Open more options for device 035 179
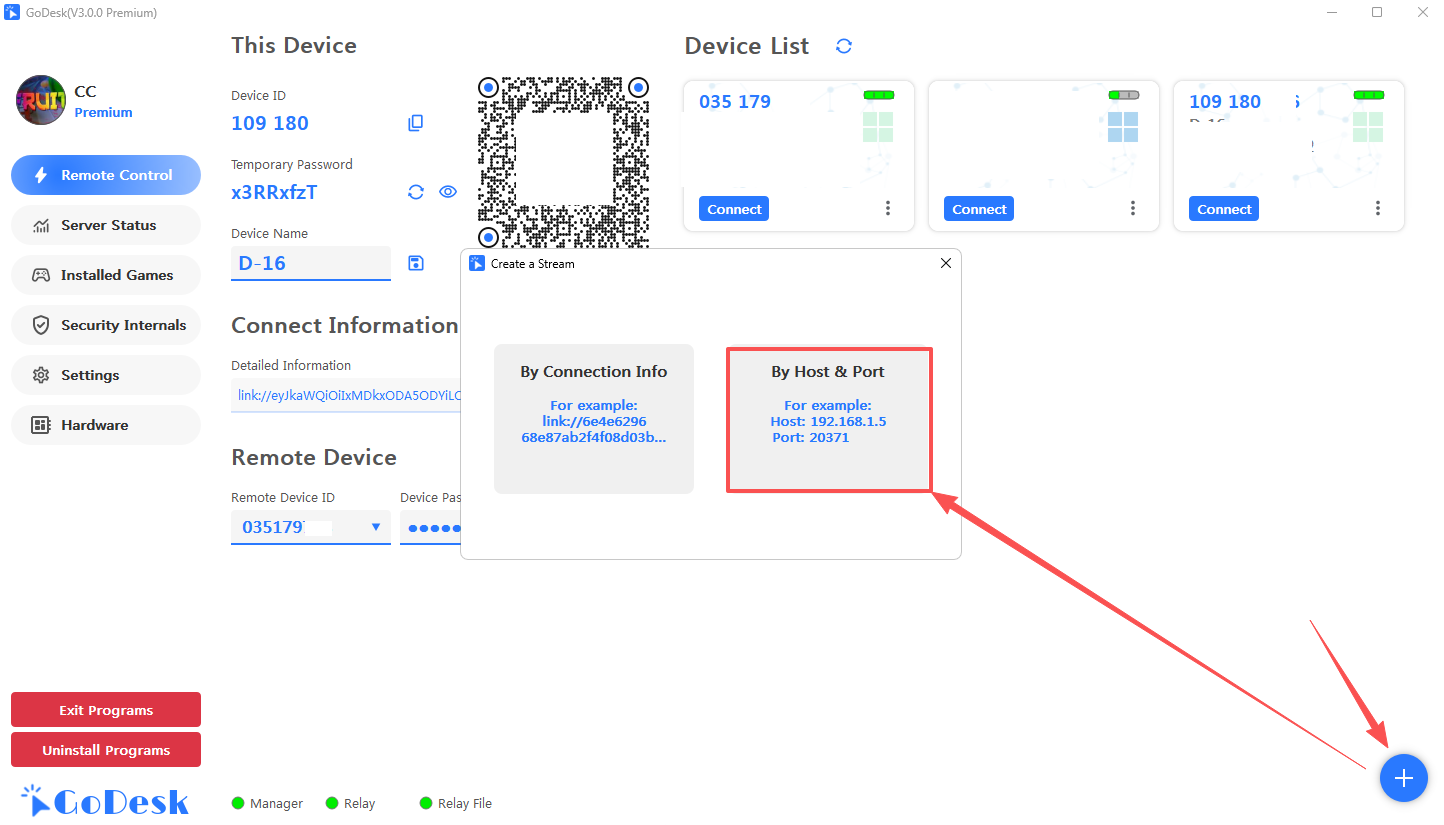Image resolution: width=1444 pixels, height=825 pixels. 888,208
